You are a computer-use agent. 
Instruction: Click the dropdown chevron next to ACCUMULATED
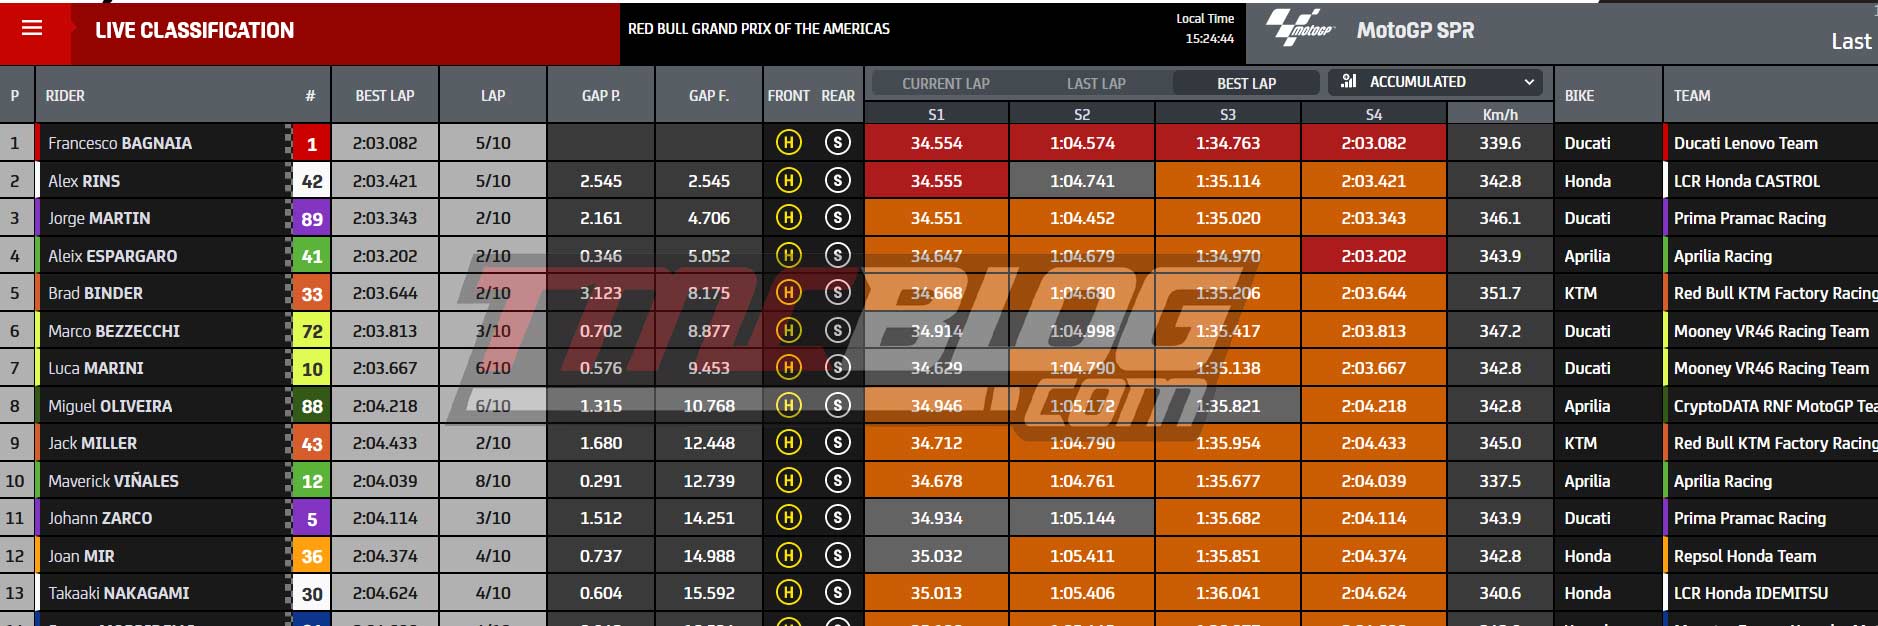point(1528,82)
